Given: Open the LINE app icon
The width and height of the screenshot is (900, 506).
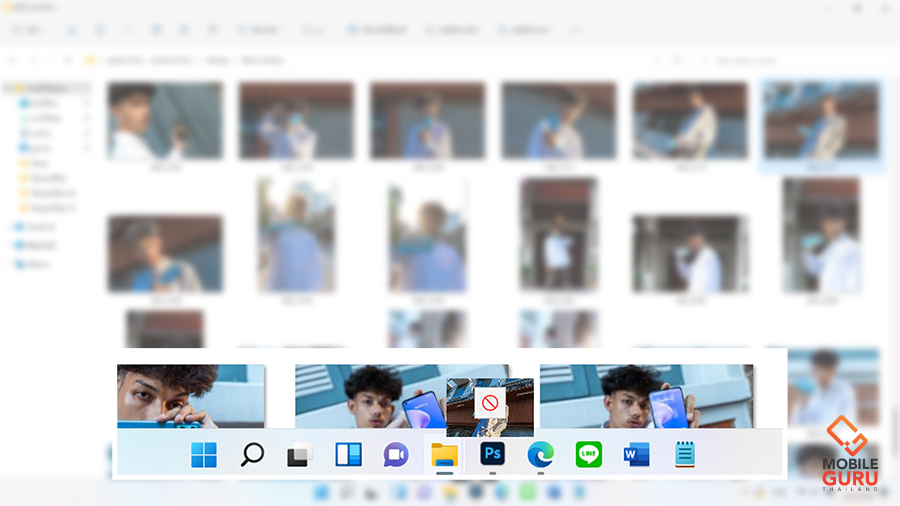Looking at the screenshot, I should (x=589, y=455).
